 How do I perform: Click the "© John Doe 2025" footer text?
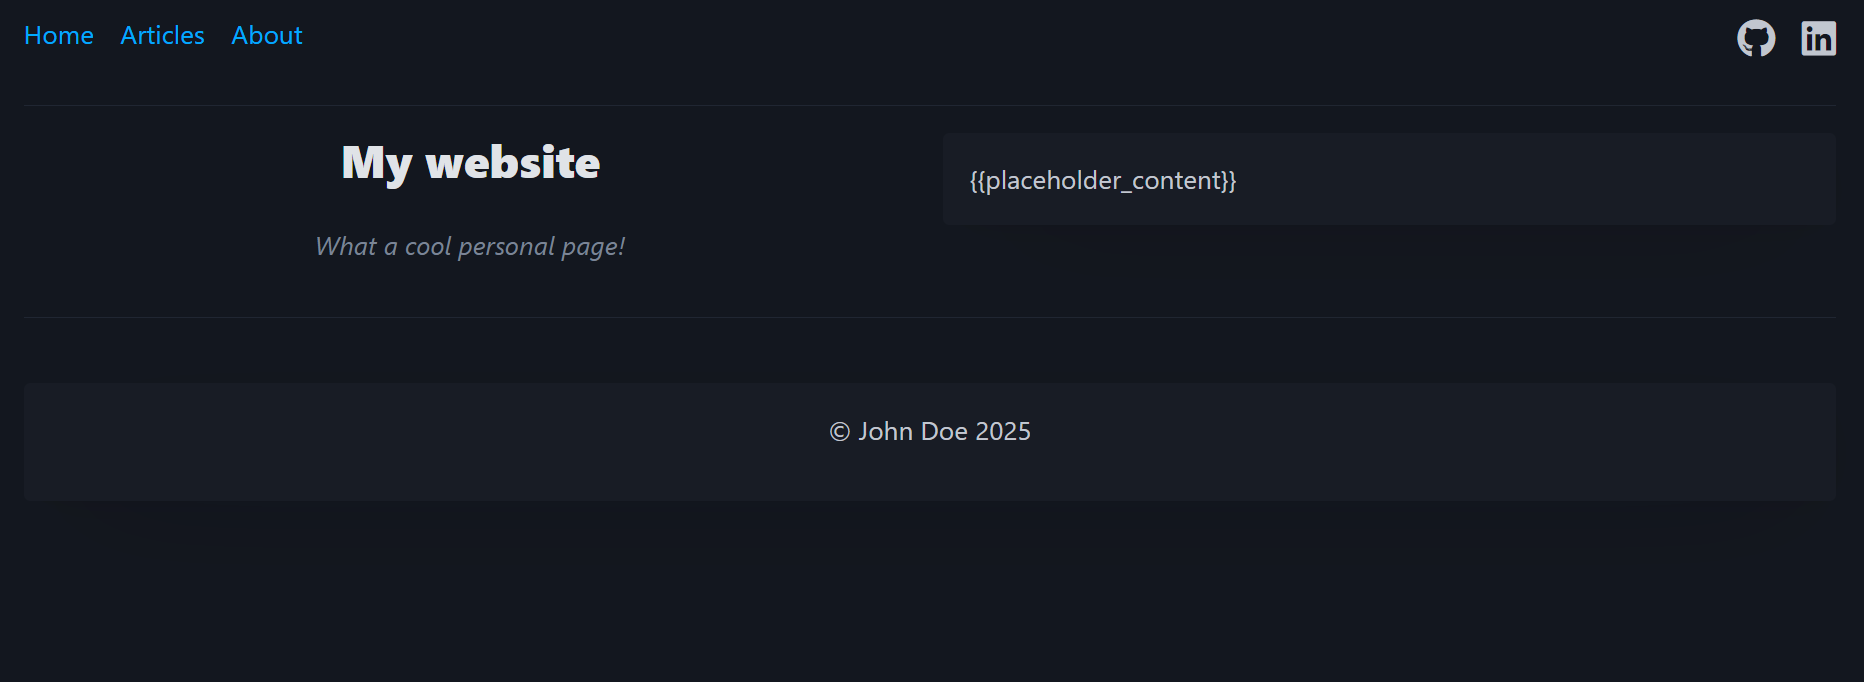[x=930, y=432]
